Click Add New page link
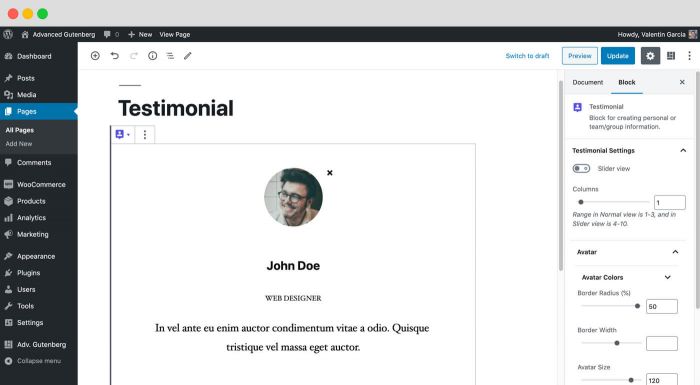700x385 pixels. [19, 144]
